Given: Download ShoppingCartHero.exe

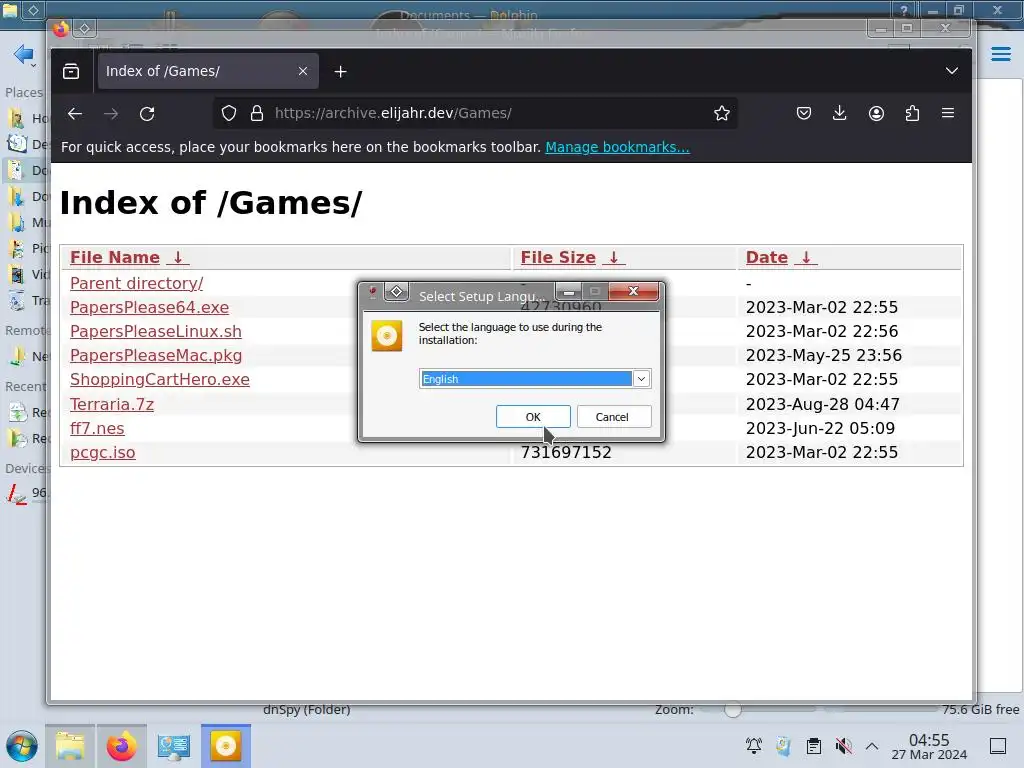Looking at the screenshot, I should point(159,379).
